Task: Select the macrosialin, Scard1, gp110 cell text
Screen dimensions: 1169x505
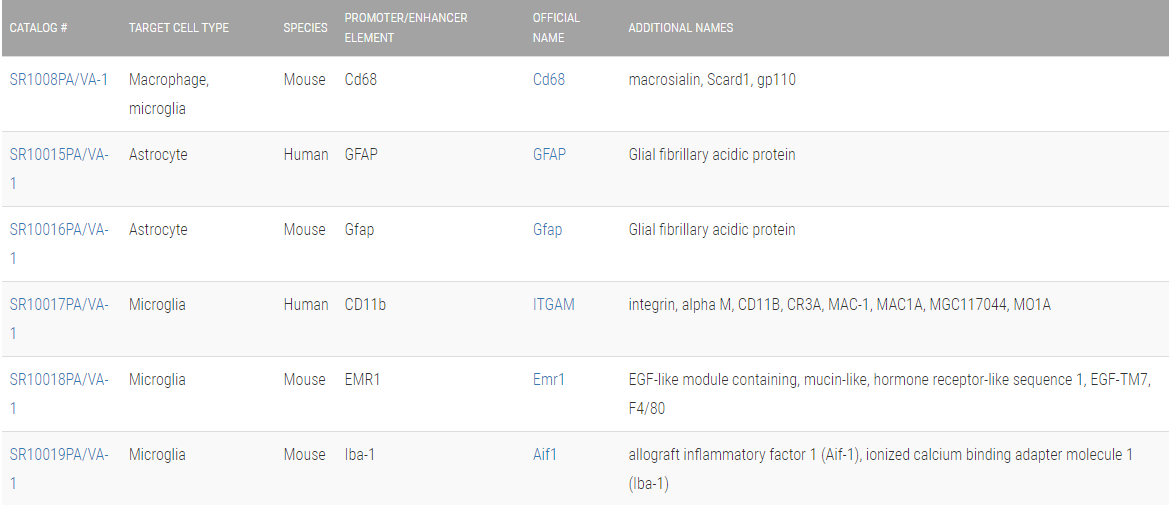Action: (712, 80)
